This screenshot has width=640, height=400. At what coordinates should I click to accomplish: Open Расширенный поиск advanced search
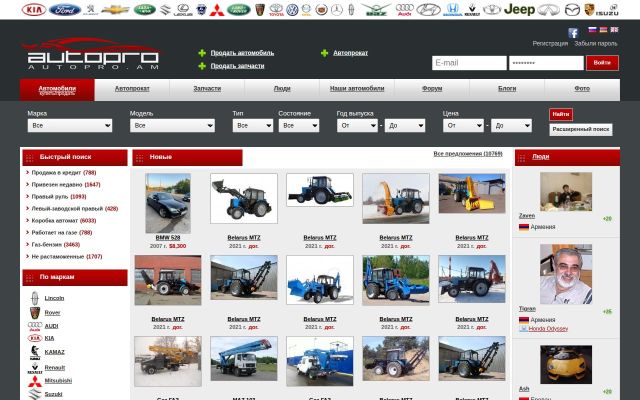[x=580, y=129]
